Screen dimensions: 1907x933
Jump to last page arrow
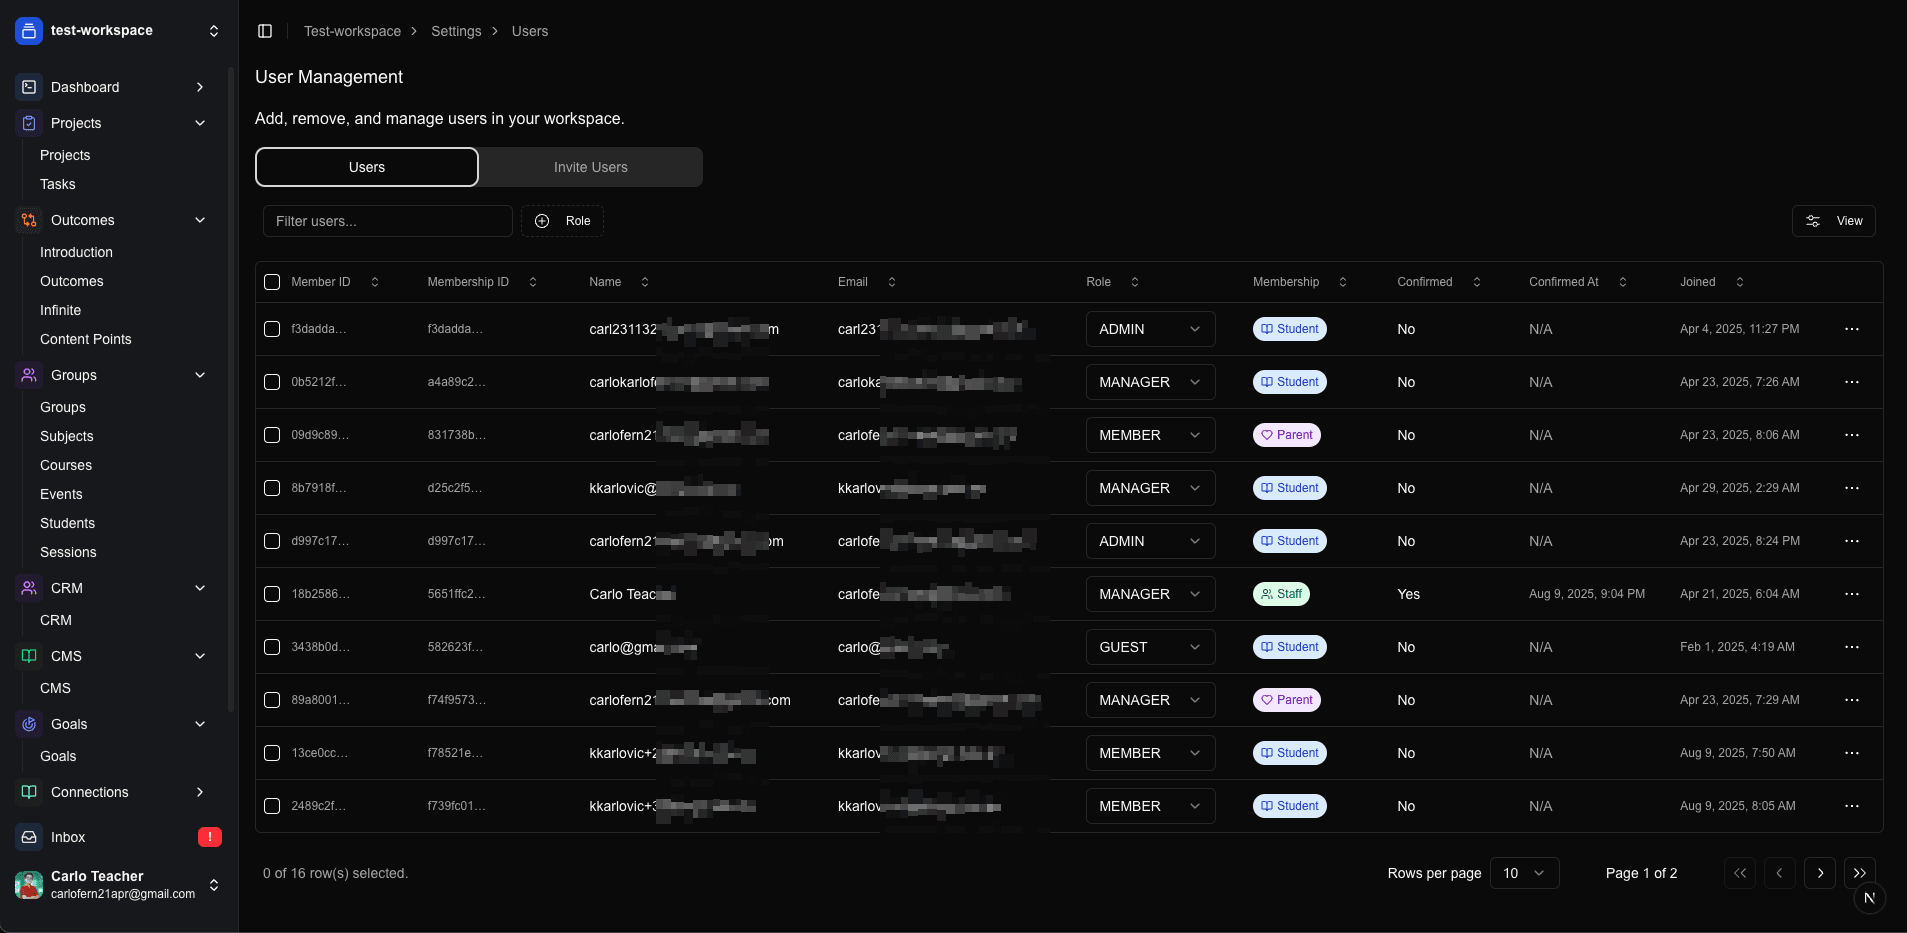(1859, 873)
